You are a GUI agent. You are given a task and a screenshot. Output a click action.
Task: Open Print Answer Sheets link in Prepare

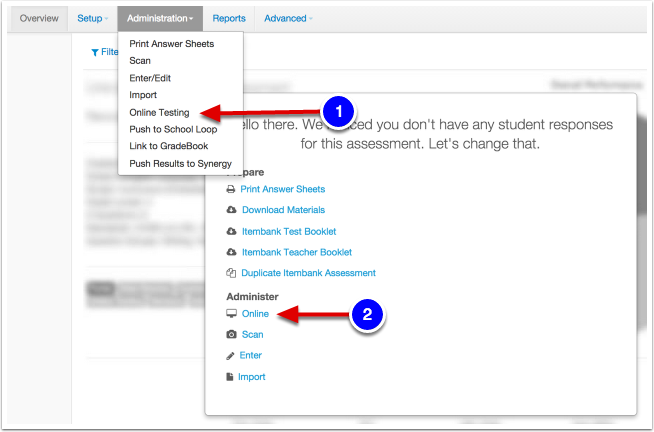tap(282, 189)
